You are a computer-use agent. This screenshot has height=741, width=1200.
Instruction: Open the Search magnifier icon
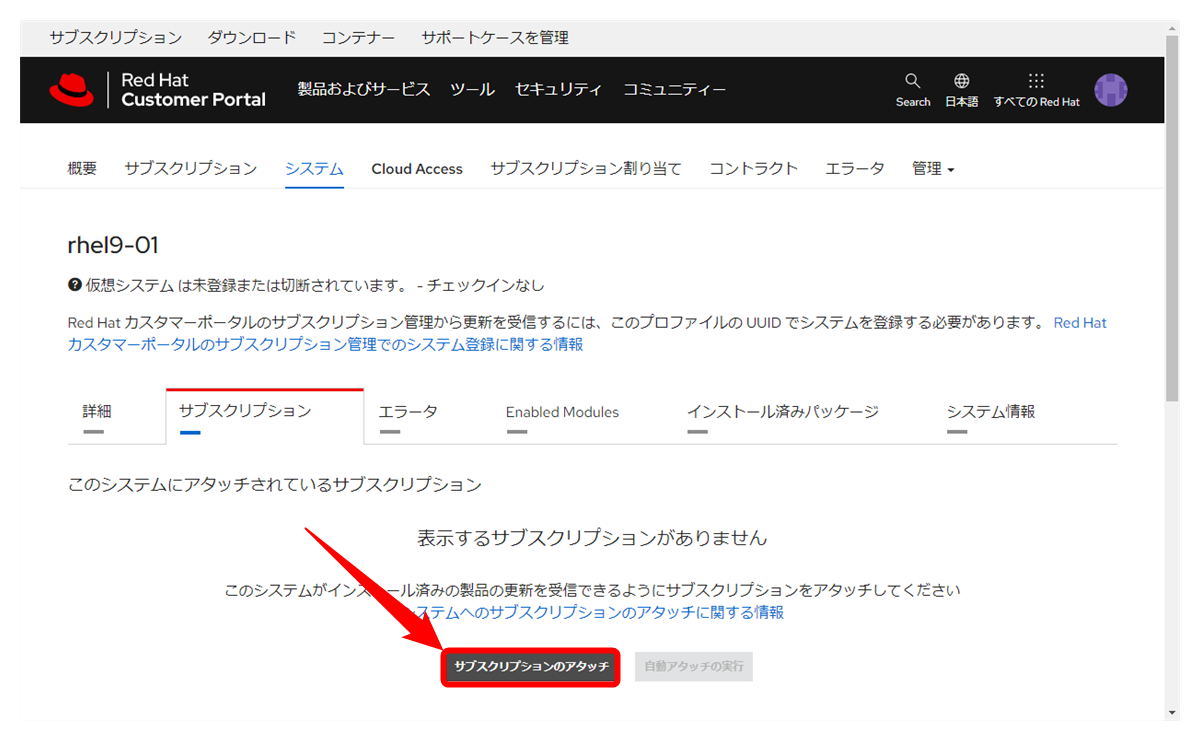(912, 82)
